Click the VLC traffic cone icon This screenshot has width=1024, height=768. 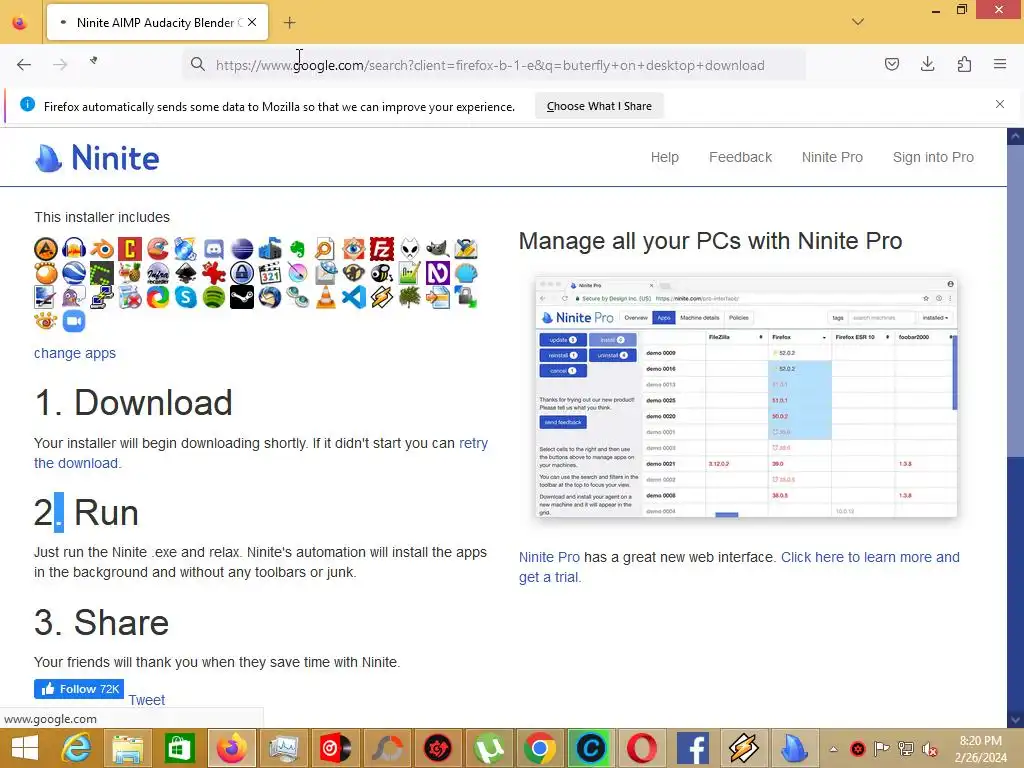[325, 297]
